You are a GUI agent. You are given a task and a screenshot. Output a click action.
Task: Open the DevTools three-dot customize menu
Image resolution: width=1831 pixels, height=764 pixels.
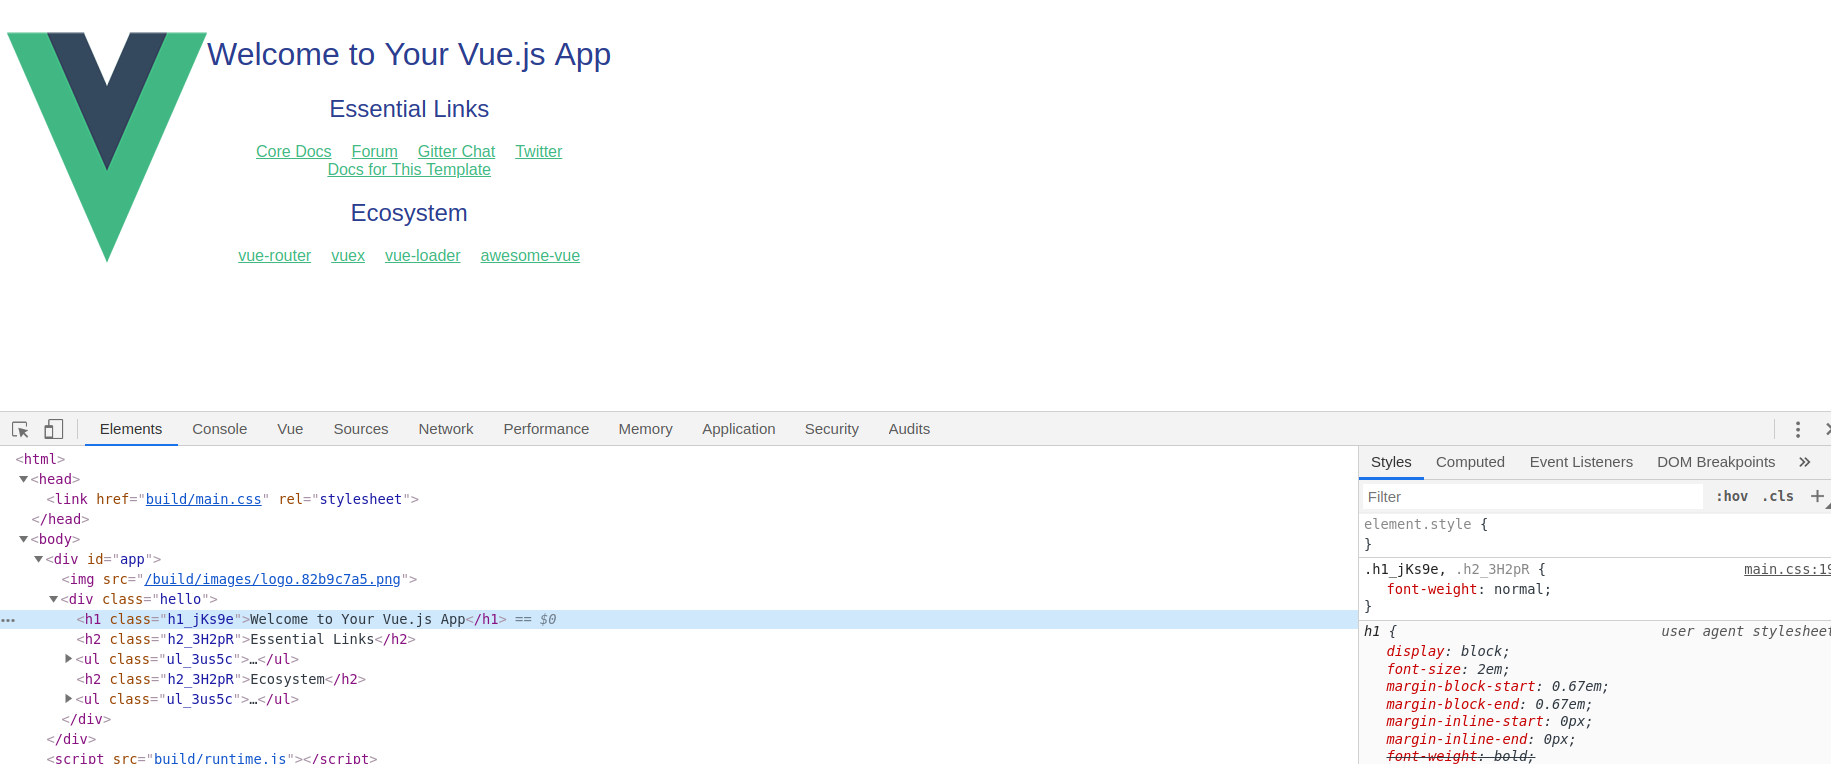(x=1798, y=429)
